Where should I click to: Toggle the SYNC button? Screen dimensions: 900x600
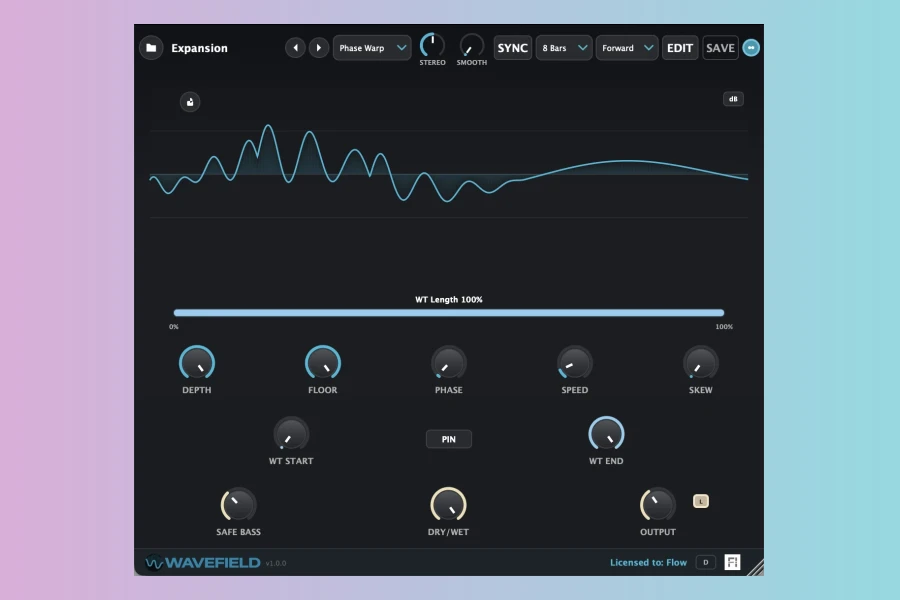[x=512, y=48]
